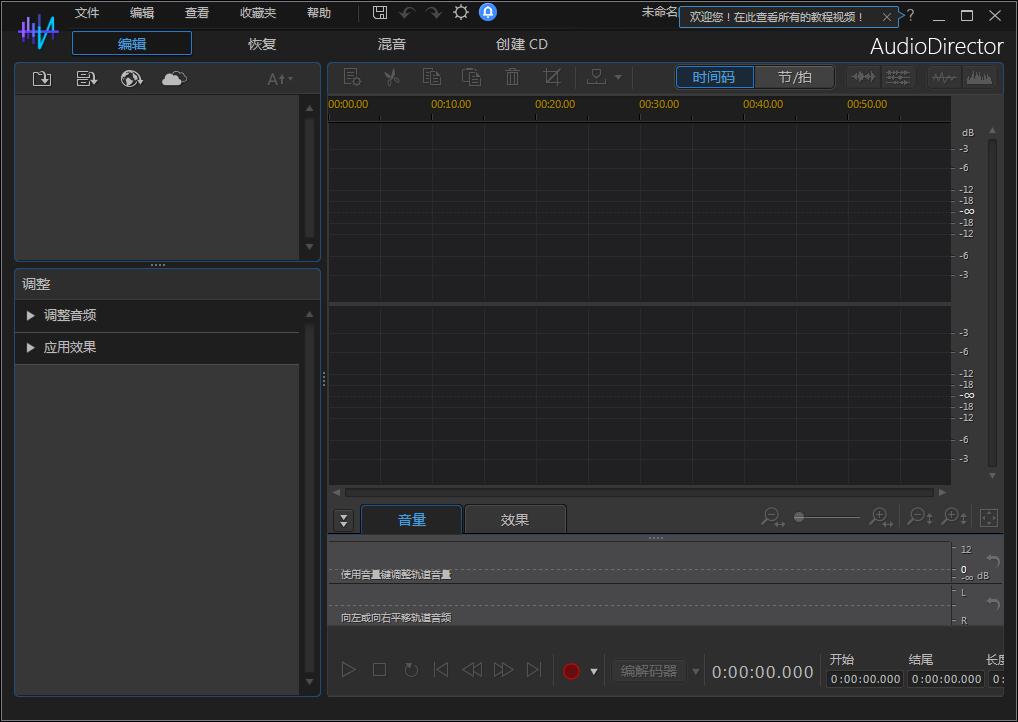This screenshot has width=1018, height=722.
Task: Click the import media file icon
Action: pyautogui.click(x=42, y=79)
